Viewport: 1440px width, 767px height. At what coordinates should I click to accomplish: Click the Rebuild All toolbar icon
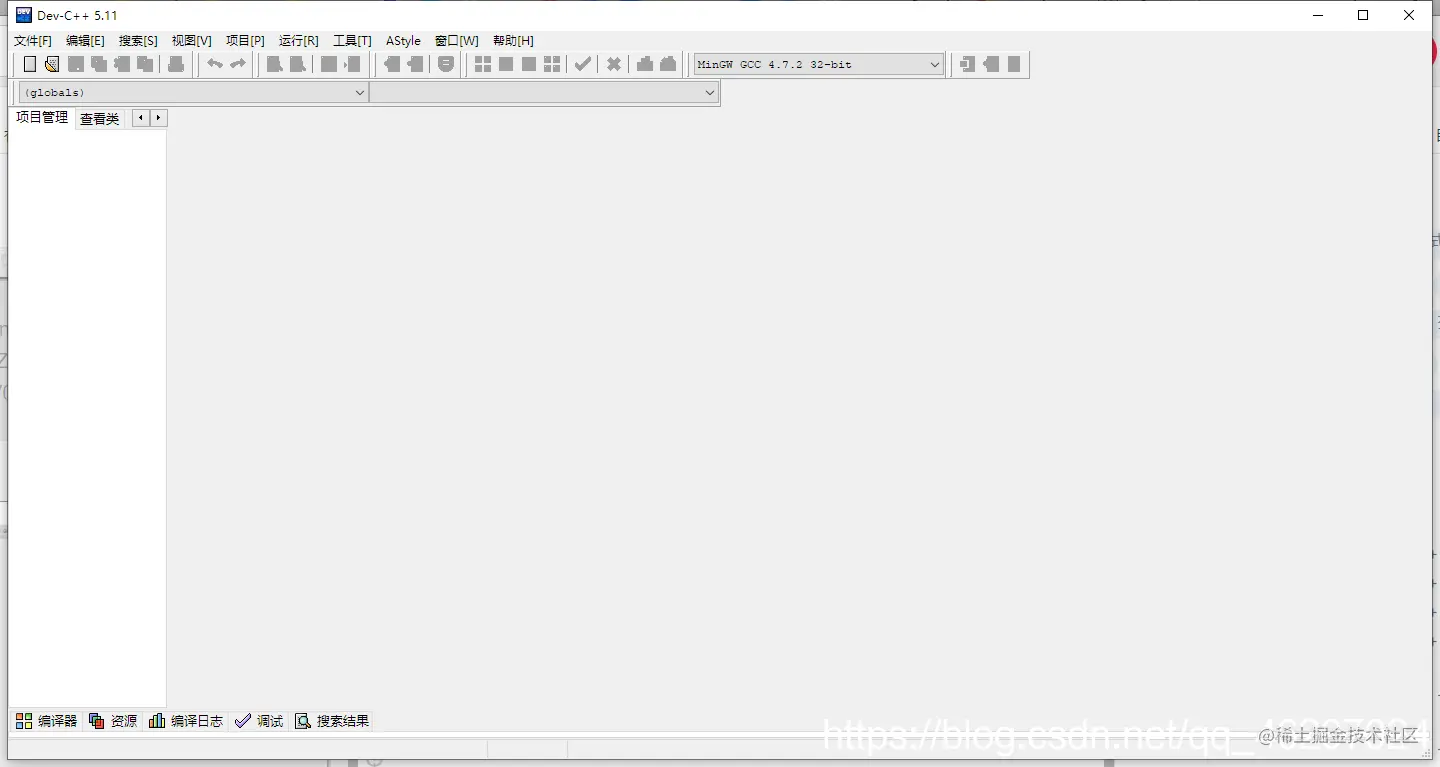pyautogui.click(x=552, y=64)
